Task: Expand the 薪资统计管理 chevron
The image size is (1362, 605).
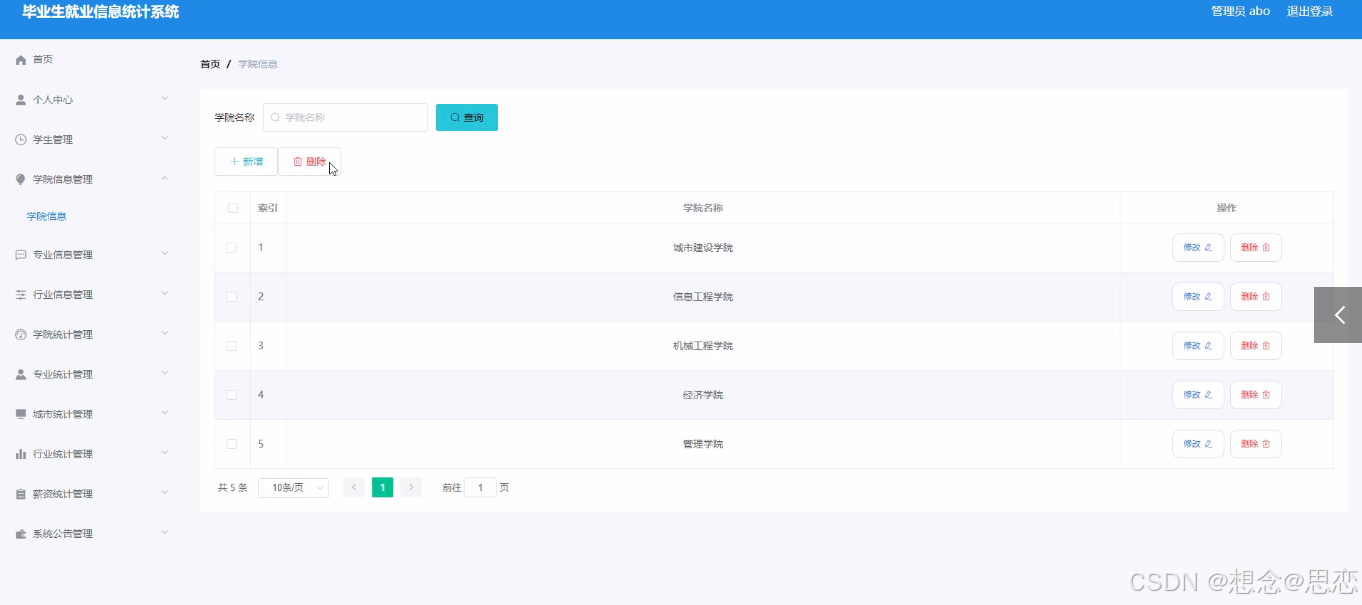Action: (165, 493)
